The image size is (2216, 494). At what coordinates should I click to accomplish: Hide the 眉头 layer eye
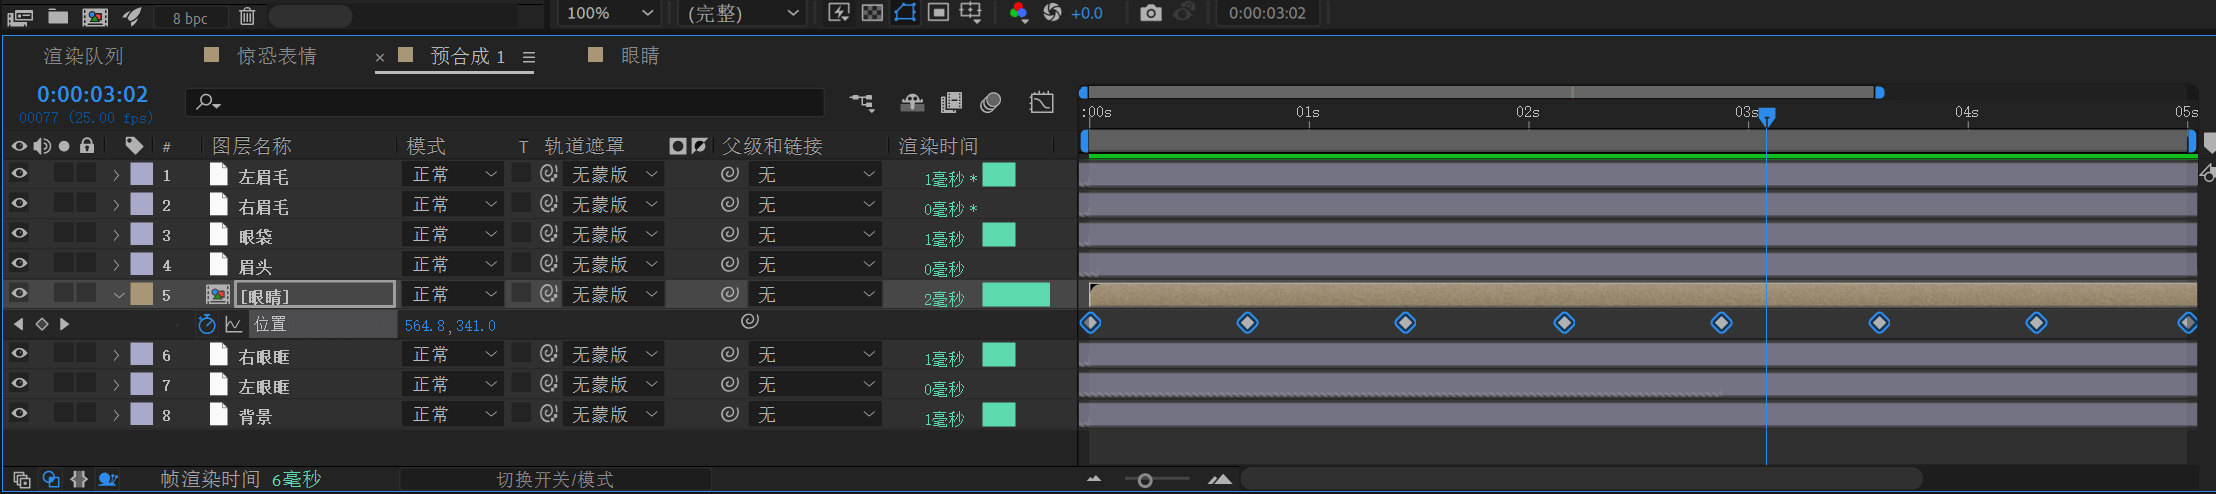[19, 264]
